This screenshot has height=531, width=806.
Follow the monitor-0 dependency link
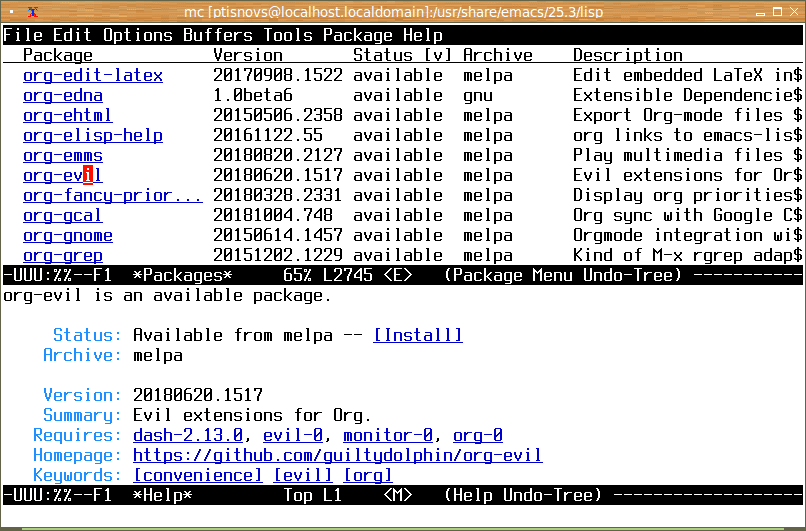(388, 435)
